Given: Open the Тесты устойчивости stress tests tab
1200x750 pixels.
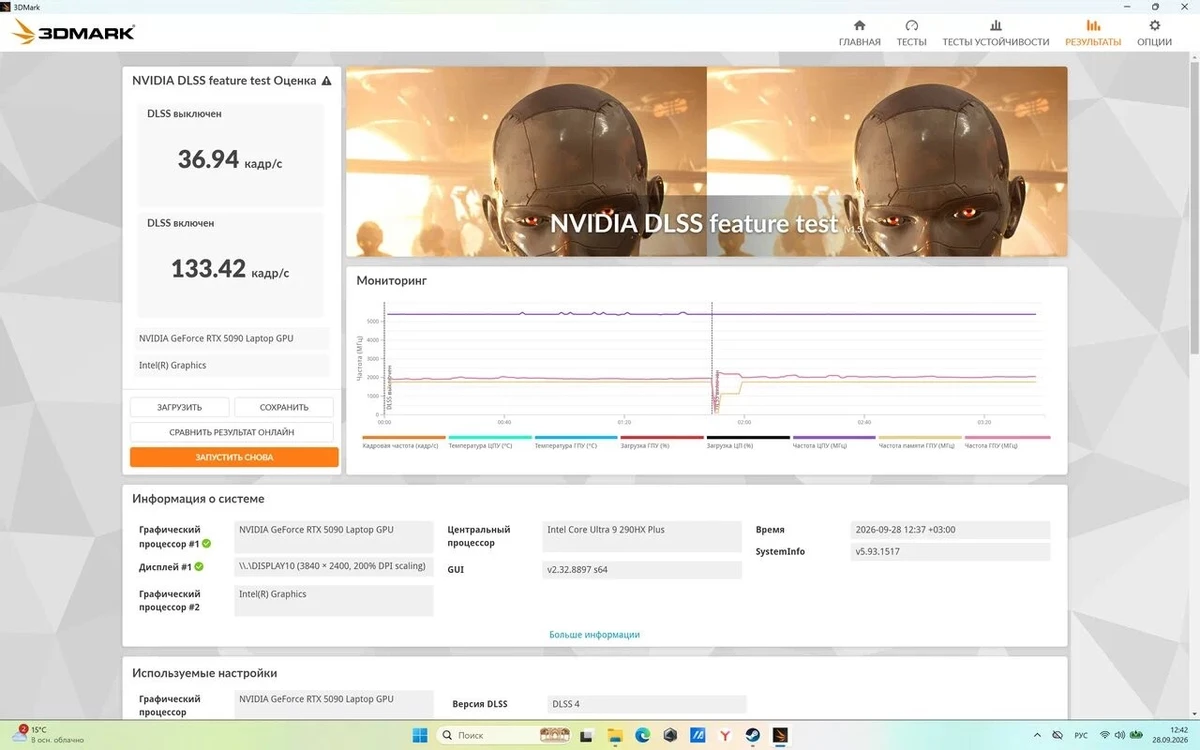Looking at the screenshot, I should 995,33.
